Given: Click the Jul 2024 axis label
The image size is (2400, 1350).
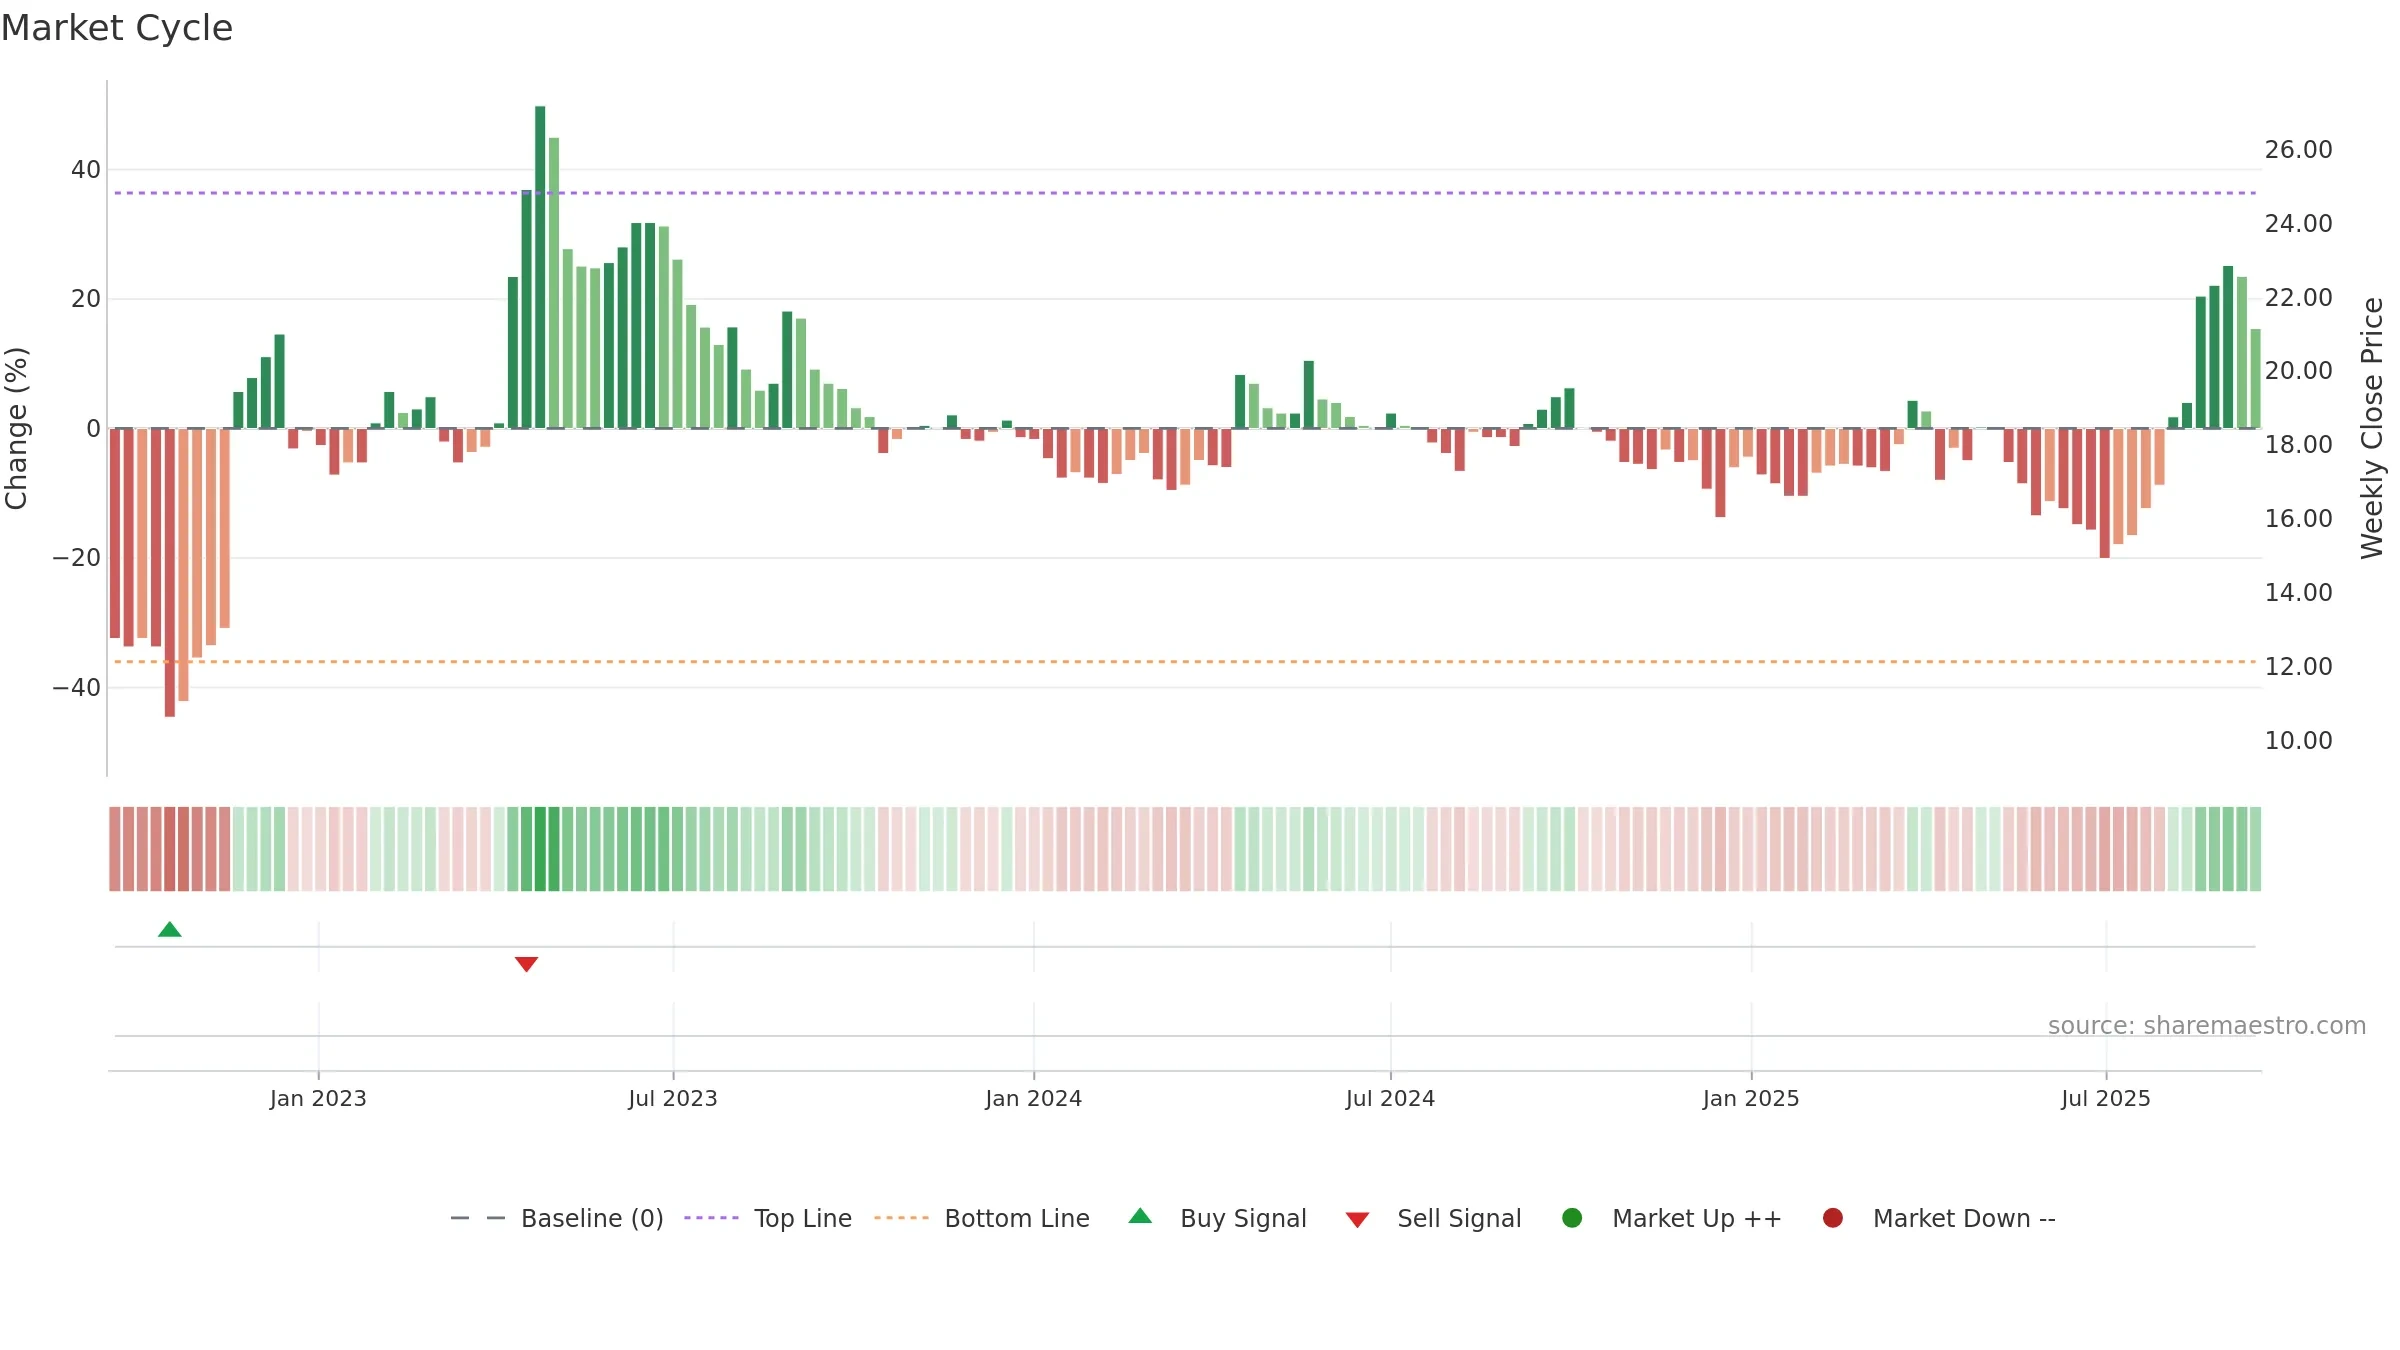Looking at the screenshot, I should coord(1390,1099).
